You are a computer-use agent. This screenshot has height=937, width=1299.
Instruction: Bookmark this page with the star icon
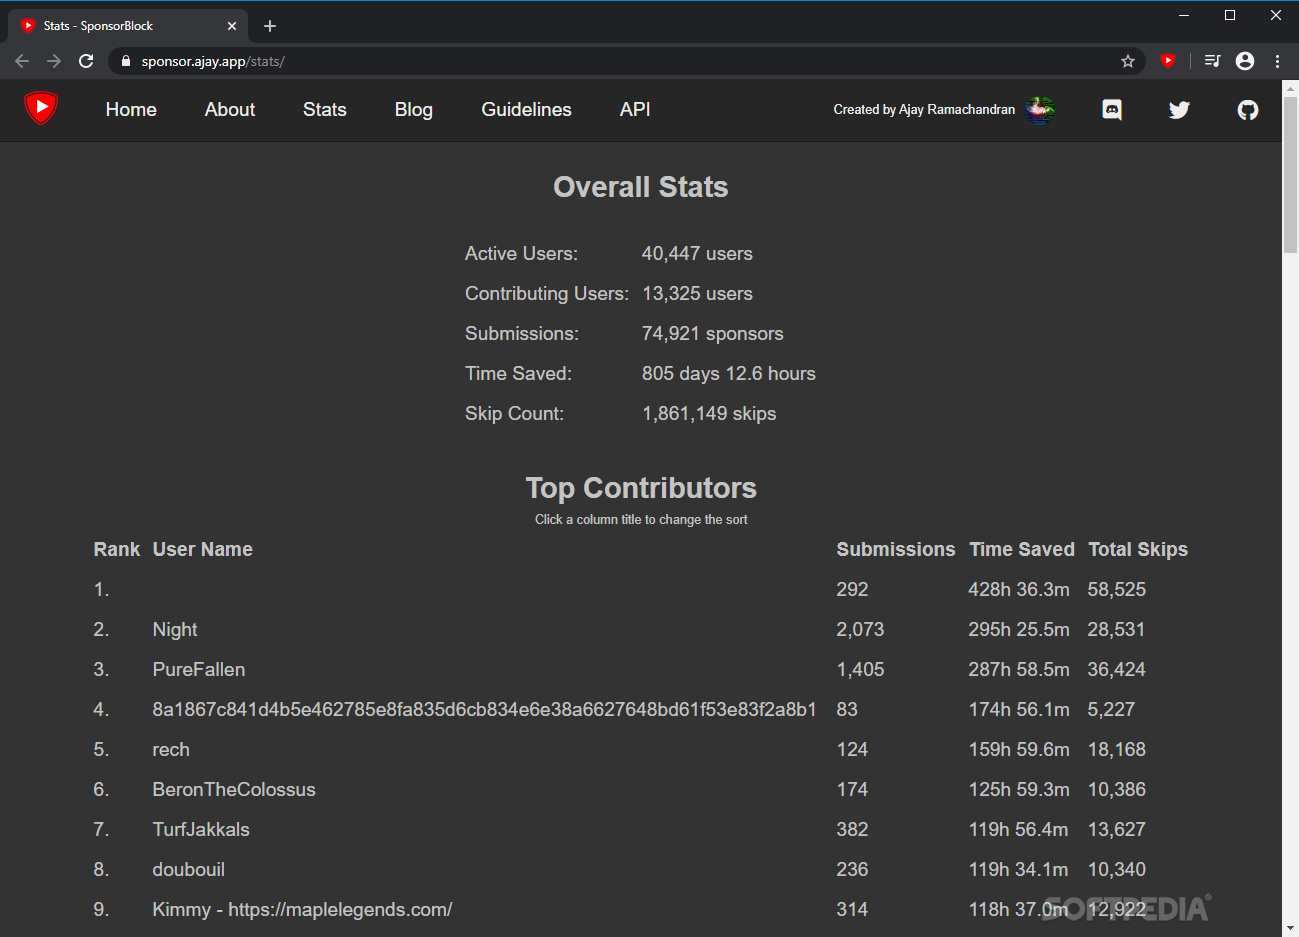(1128, 61)
